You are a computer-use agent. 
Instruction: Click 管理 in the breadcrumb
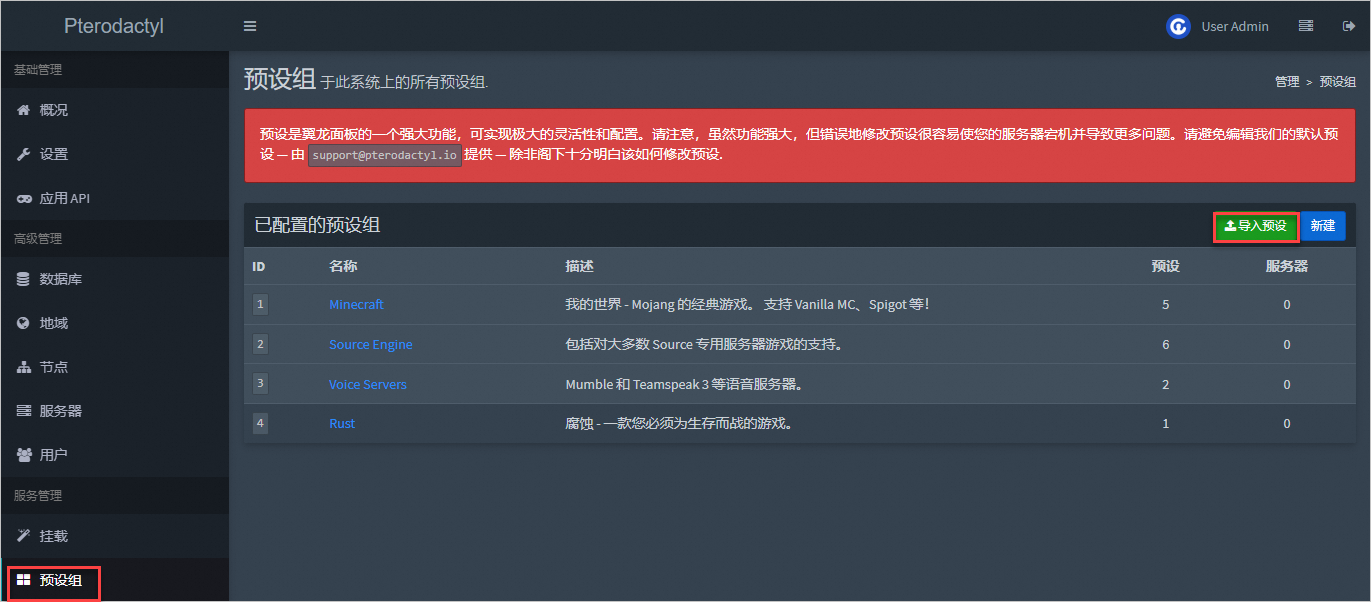tap(1286, 82)
